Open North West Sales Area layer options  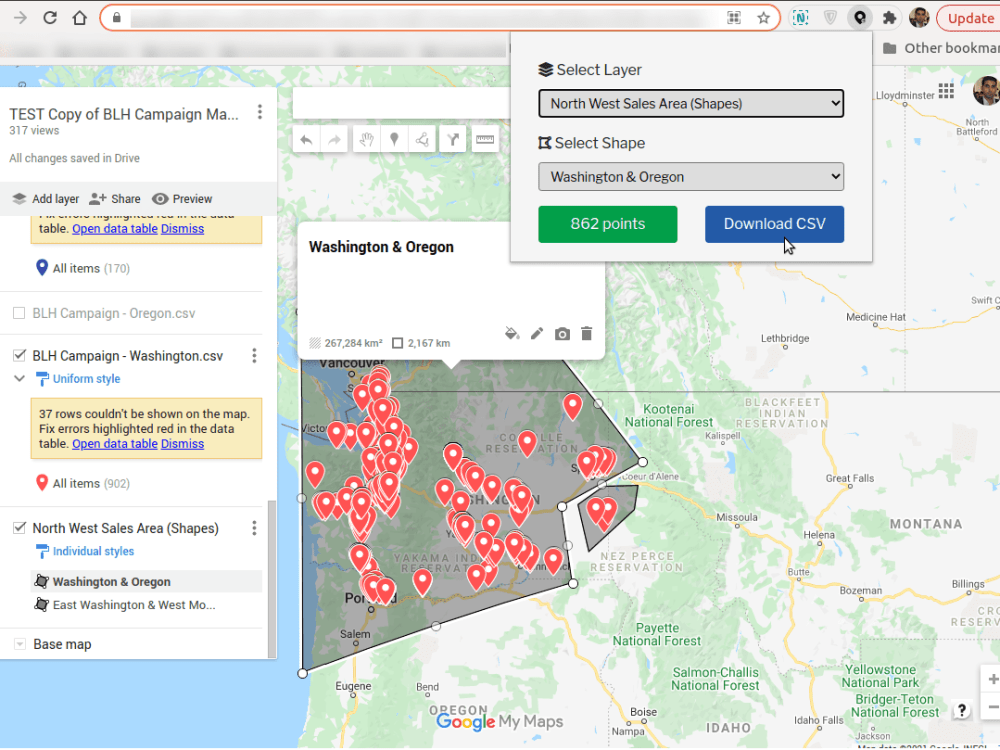(254, 528)
